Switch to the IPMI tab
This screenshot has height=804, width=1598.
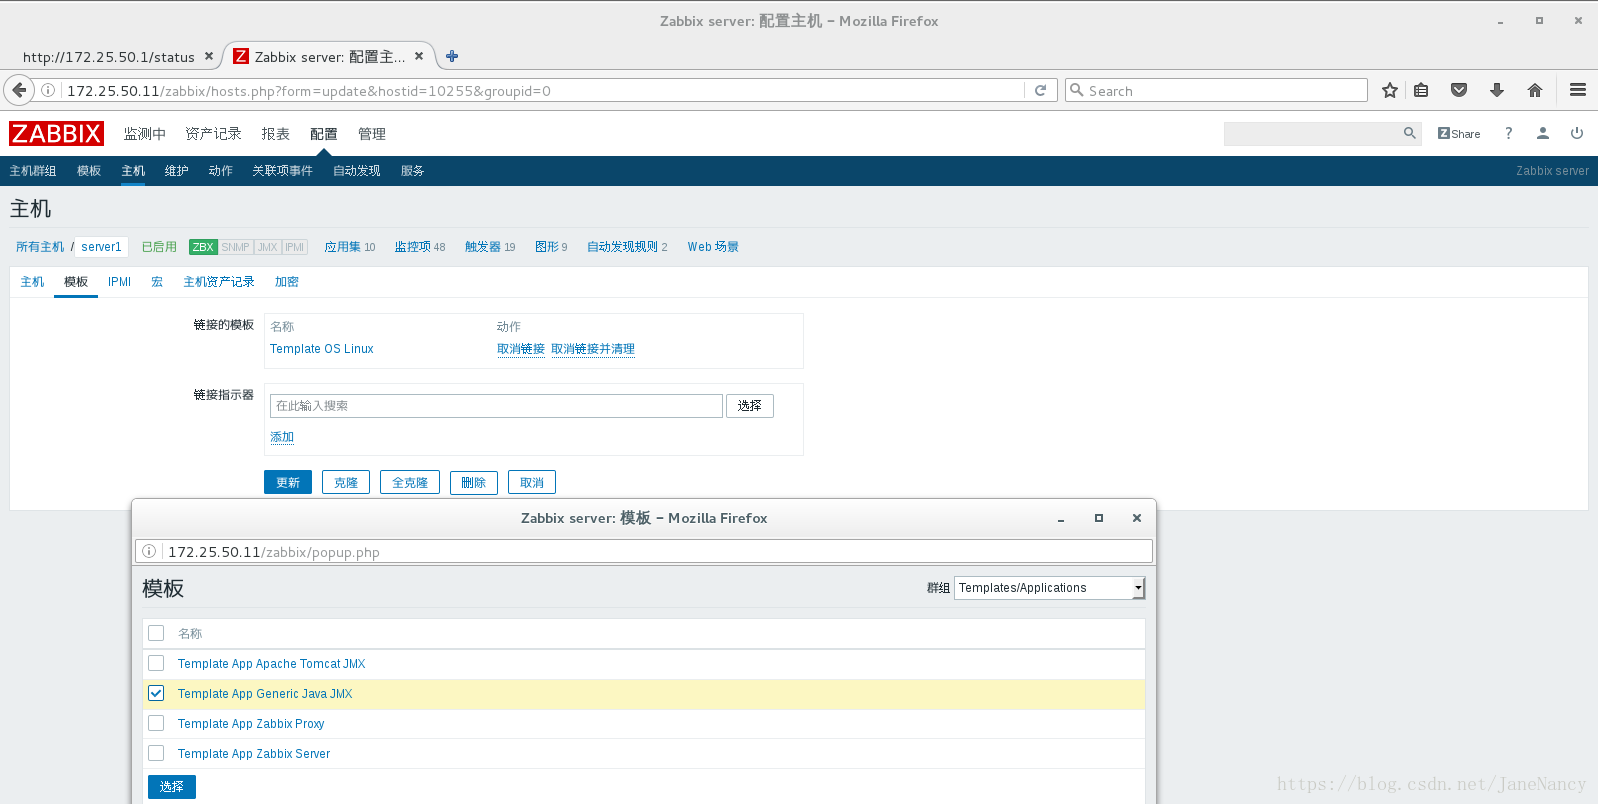[120, 282]
